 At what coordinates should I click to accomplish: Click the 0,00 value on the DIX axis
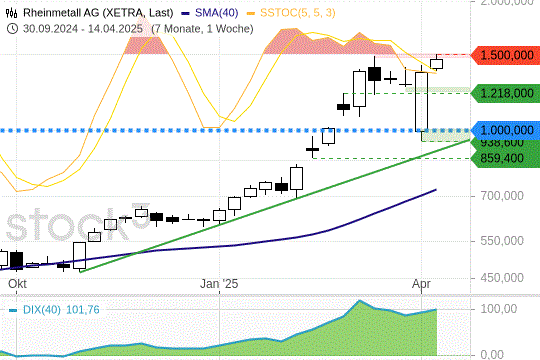click(492, 354)
